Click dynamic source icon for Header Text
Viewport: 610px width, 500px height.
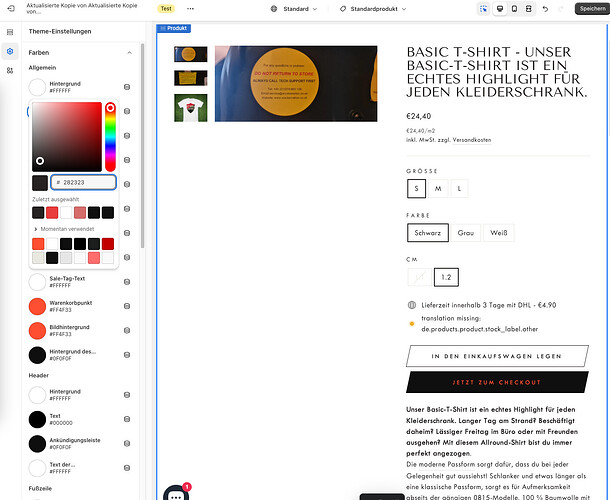coord(127,419)
